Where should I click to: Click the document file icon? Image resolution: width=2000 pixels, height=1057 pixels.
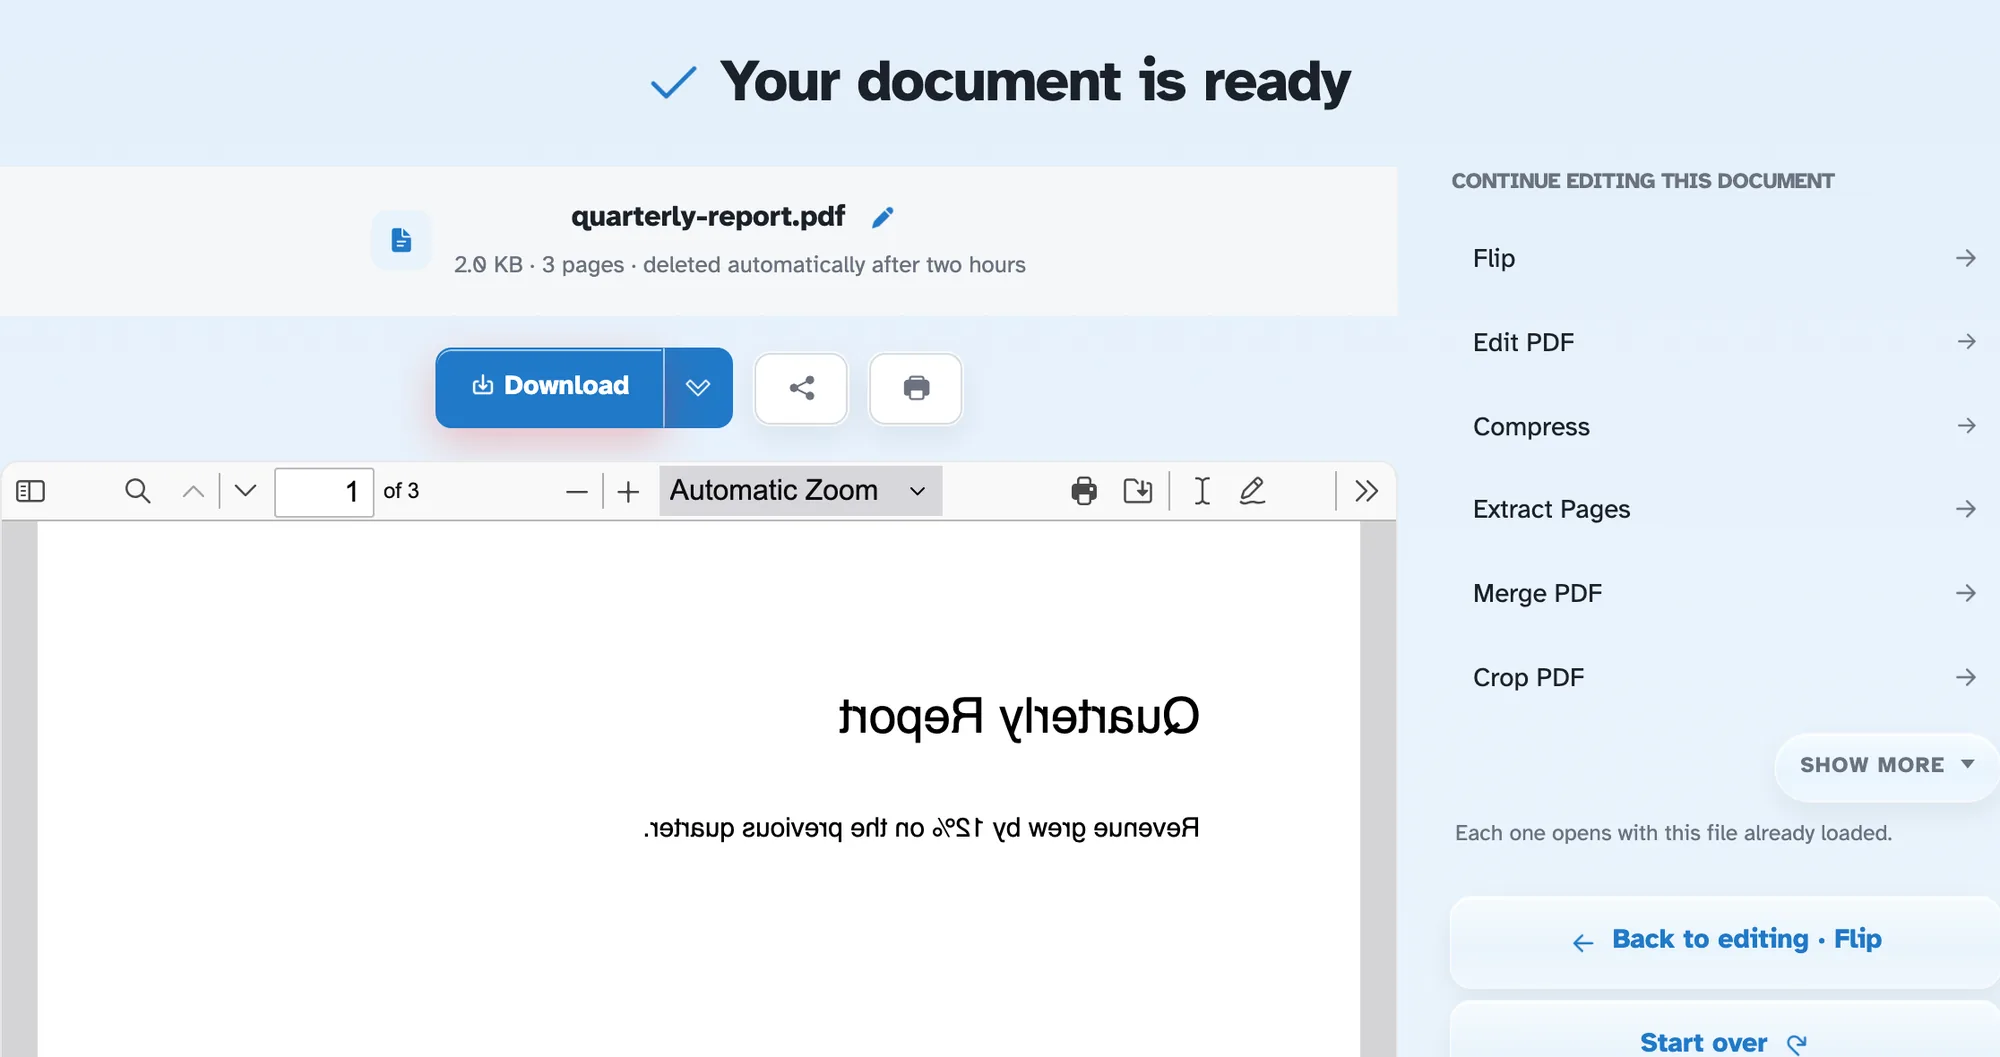(401, 240)
